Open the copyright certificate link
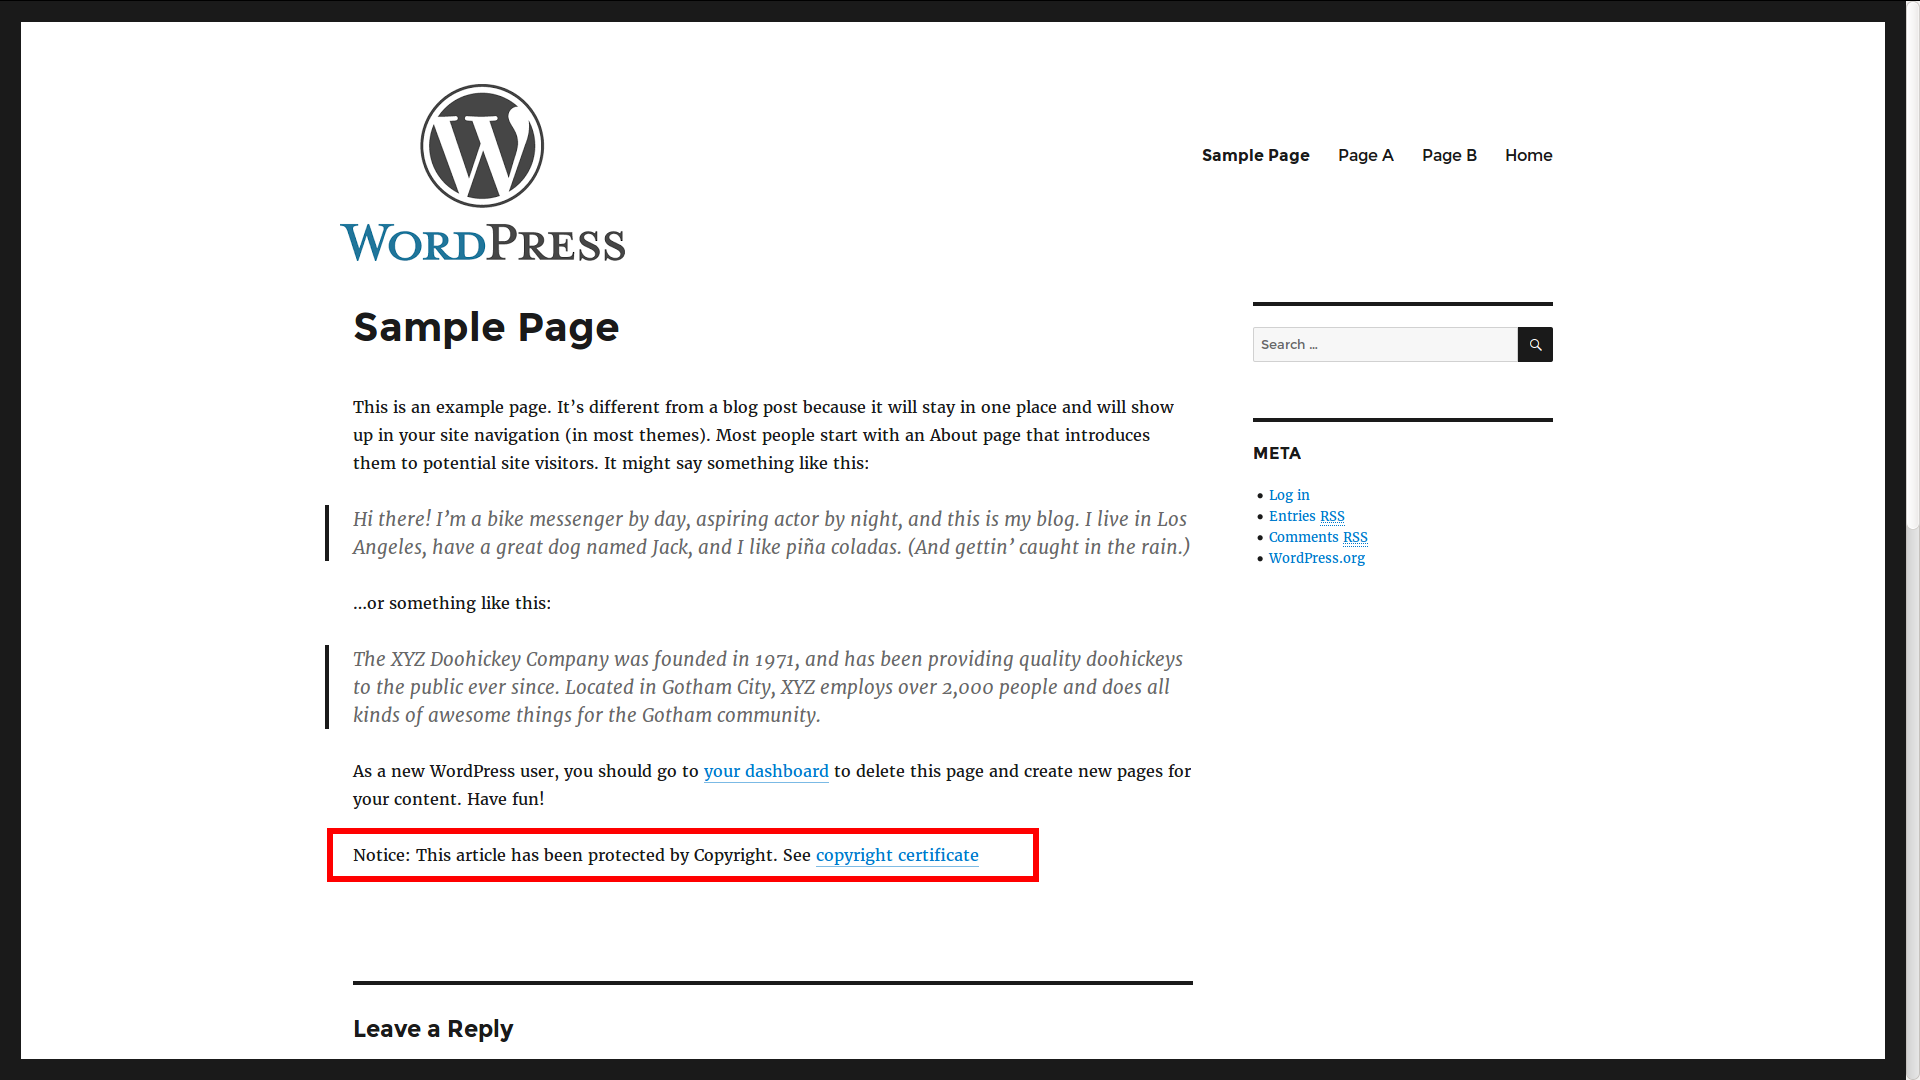1920x1080 pixels. pyautogui.click(x=897, y=855)
